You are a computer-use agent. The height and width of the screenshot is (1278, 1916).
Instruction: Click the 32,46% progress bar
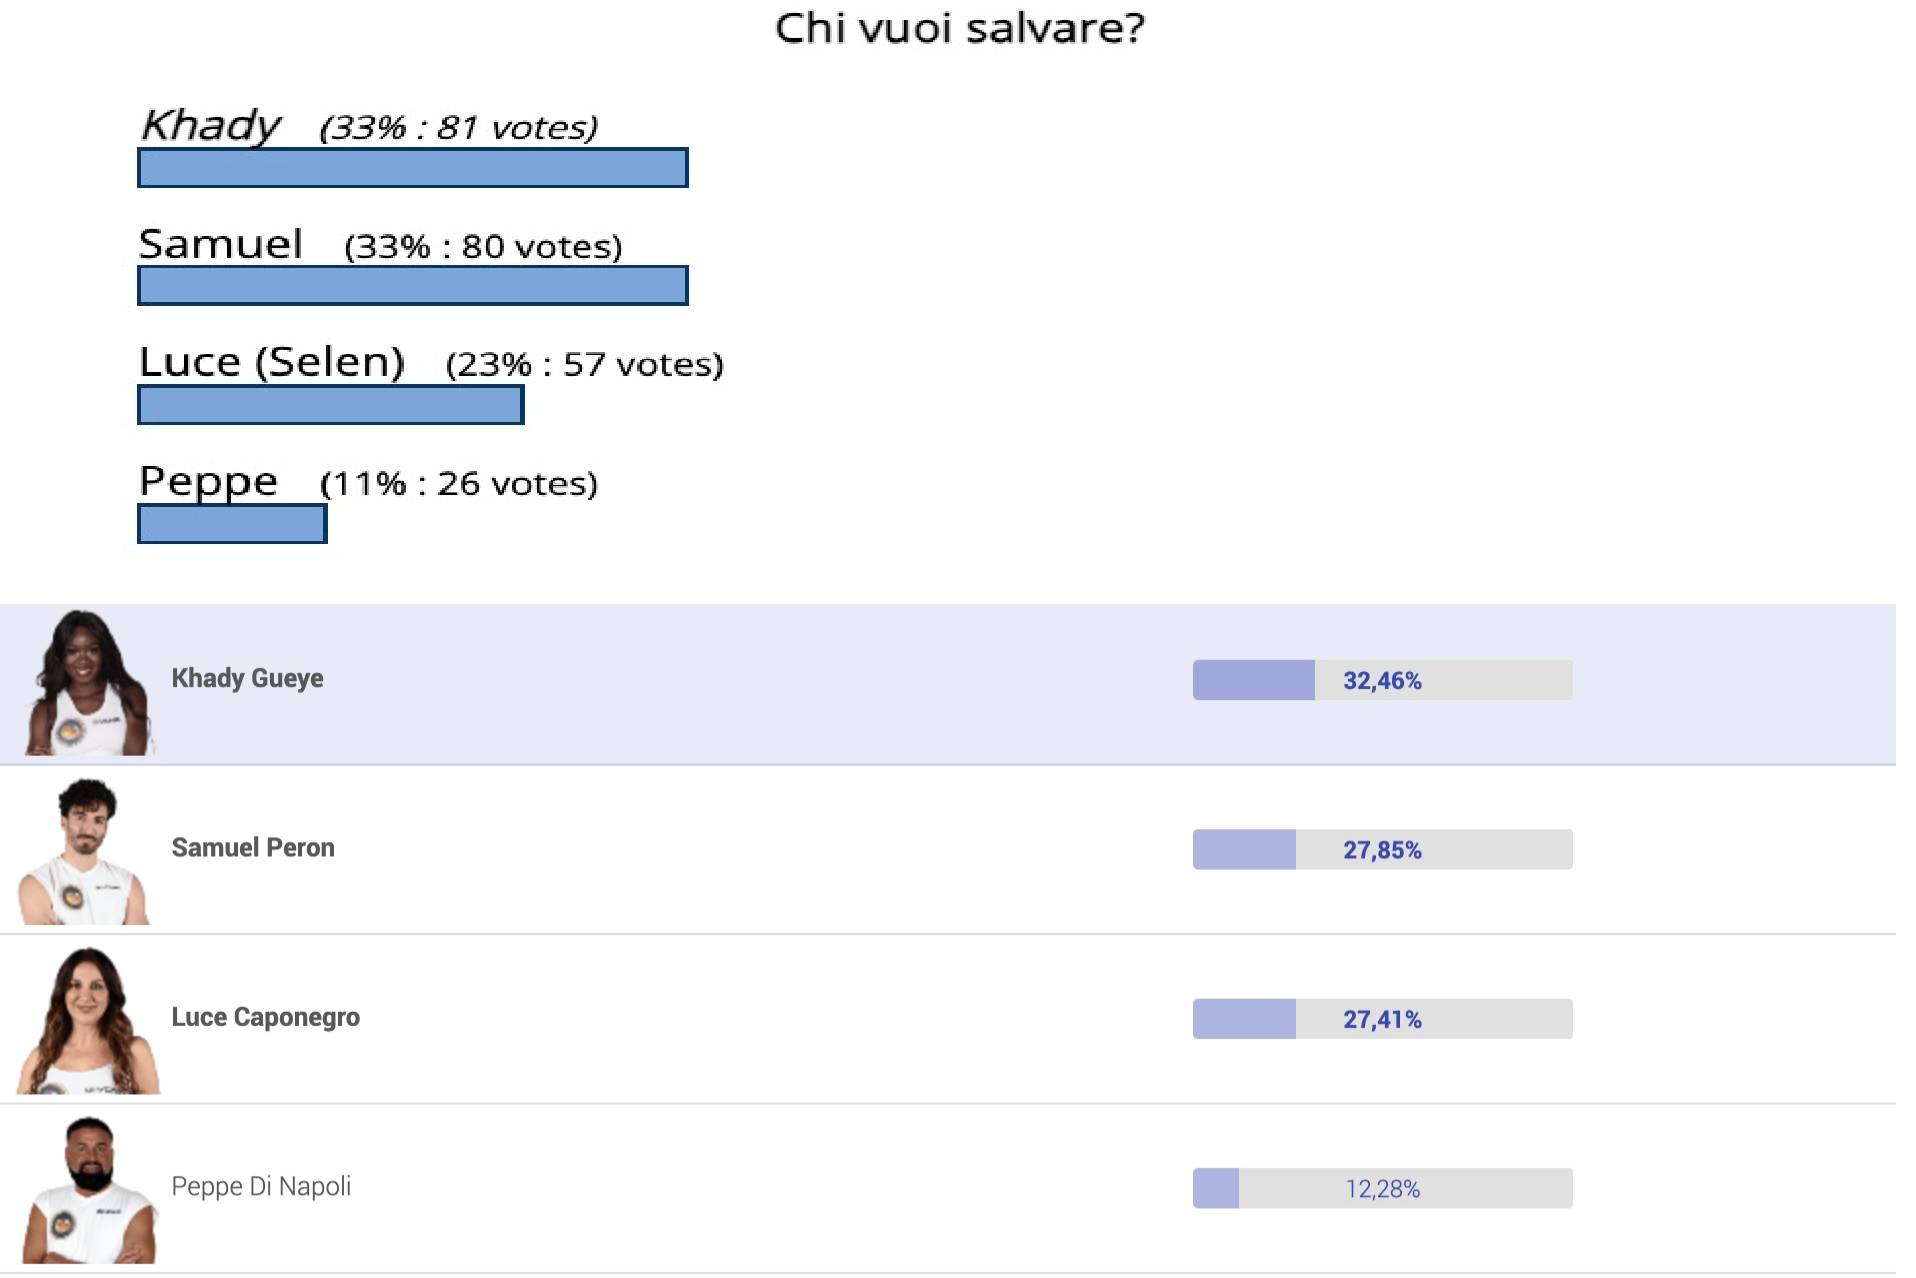tap(1382, 680)
